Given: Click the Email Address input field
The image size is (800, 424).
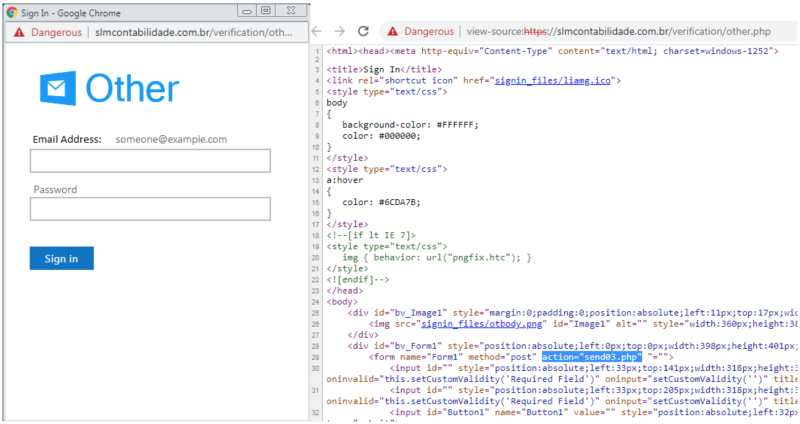Looking at the screenshot, I should point(150,161).
